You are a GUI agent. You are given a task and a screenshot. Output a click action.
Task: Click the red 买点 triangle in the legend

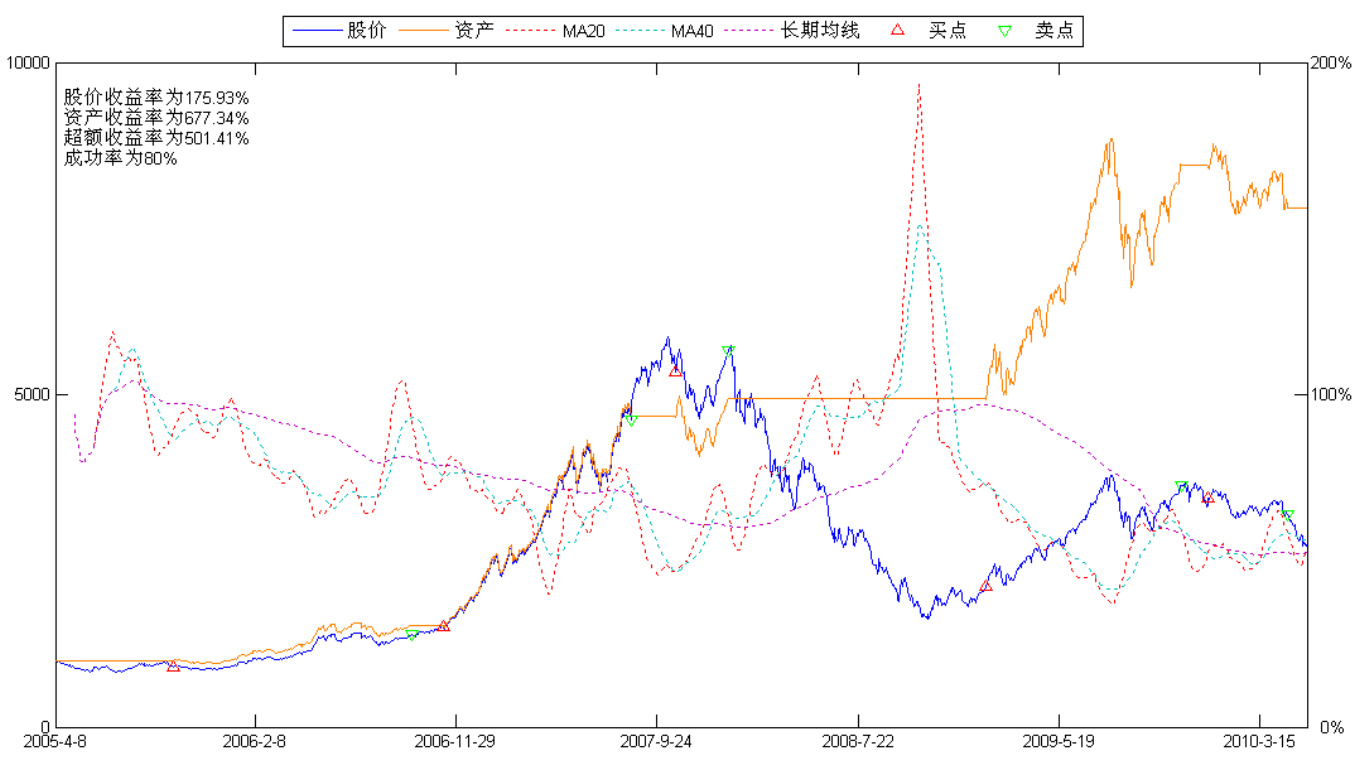click(x=897, y=31)
